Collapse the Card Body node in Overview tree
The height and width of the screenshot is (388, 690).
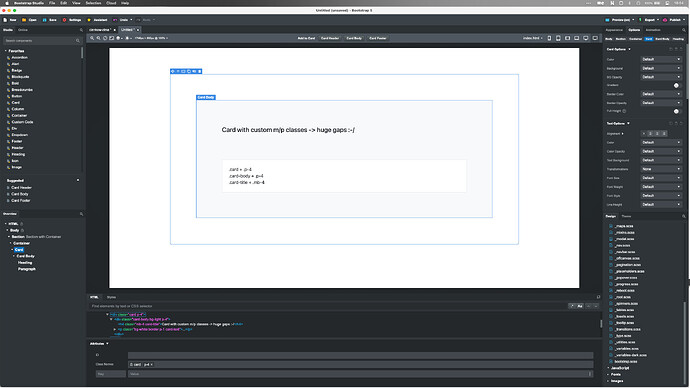tap(14, 256)
